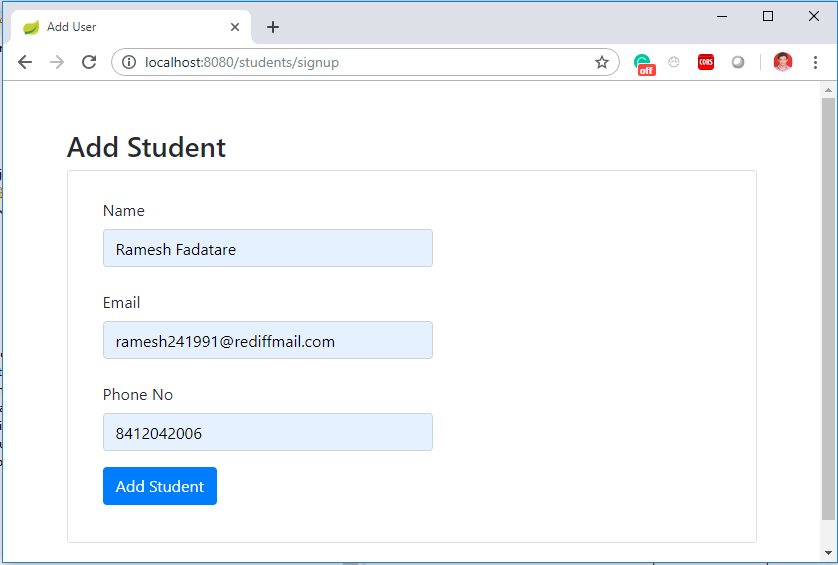Click the gray face extension icon
Viewport: 838px width, 565px height.
tap(674, 62)
